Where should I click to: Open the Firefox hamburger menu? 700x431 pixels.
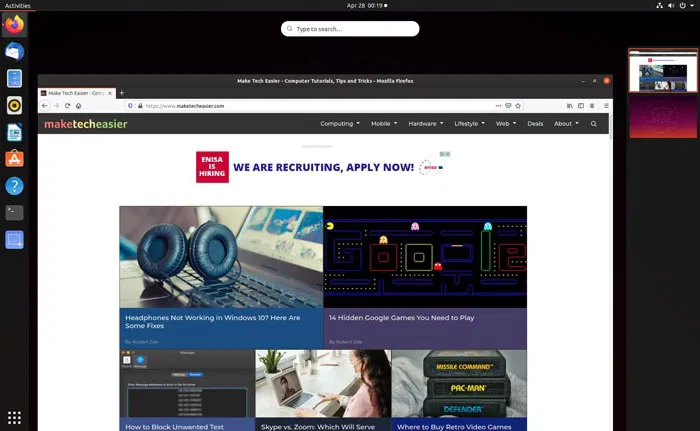click(606, 106)
